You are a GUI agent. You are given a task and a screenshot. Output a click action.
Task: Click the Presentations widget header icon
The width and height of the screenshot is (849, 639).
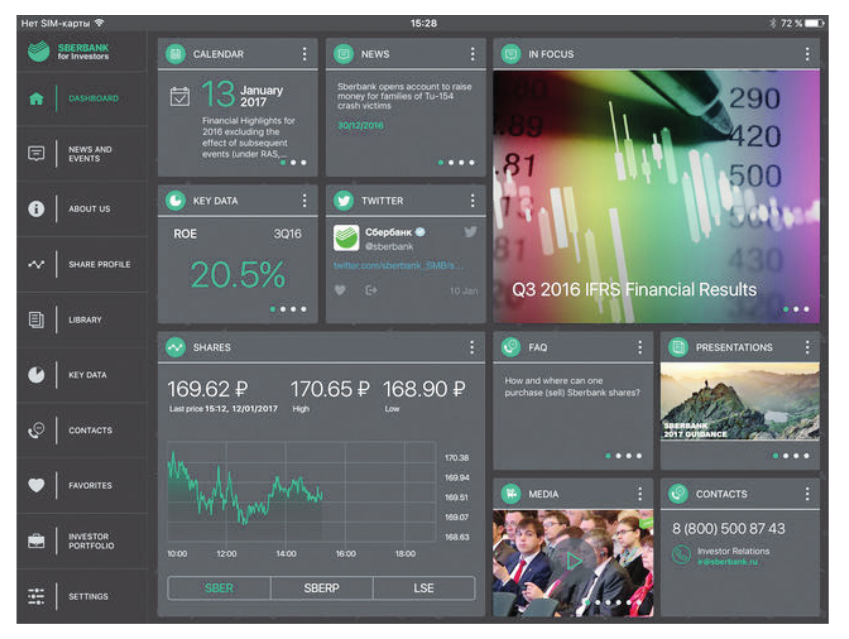click(x=678, y=347)
